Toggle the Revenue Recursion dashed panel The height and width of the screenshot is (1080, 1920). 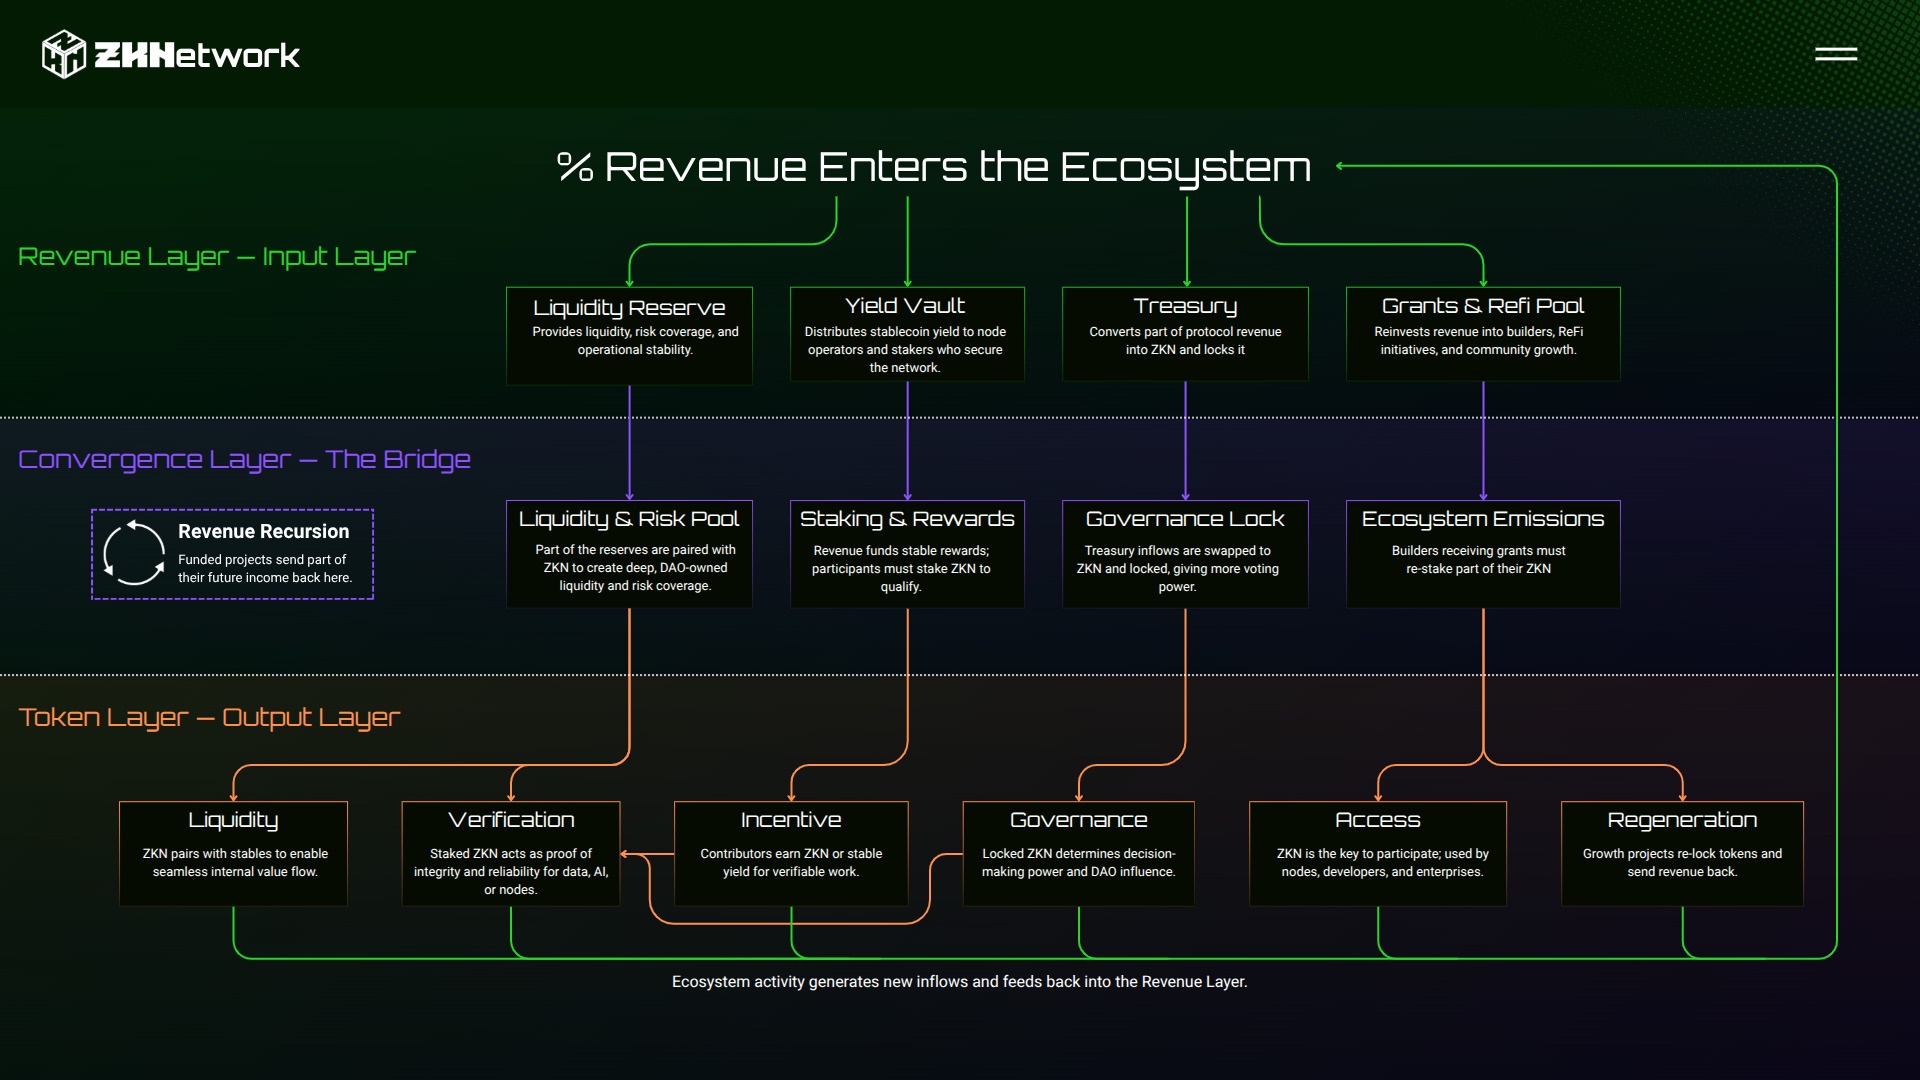[x=232, y=554]
